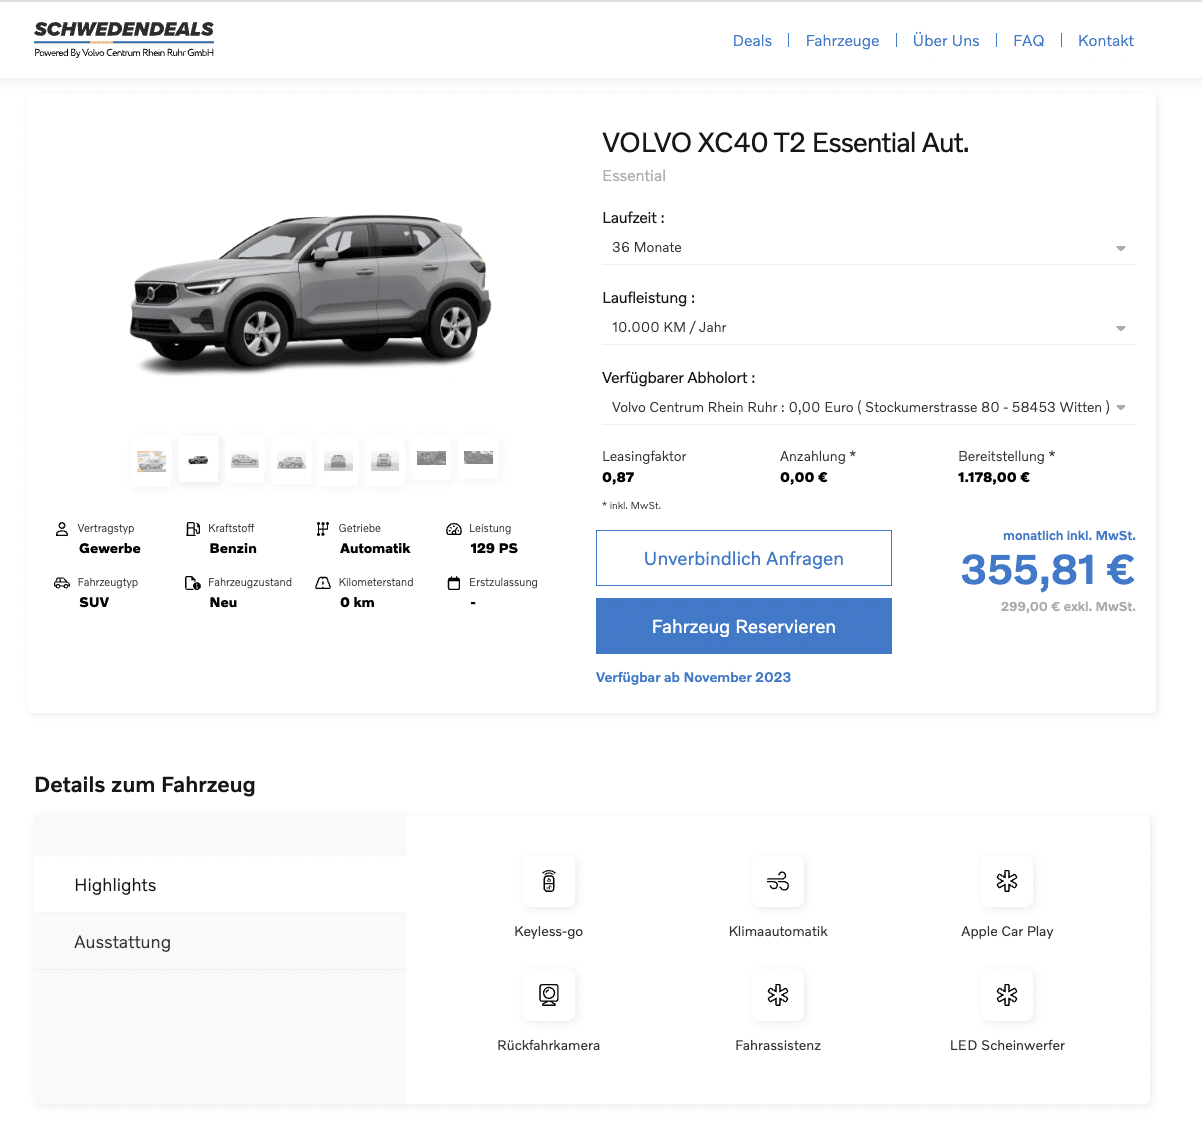1202x1138 pixels.
Task: Go to the FAQ page
Action: pyautogui.click(x=1028, y=41)
